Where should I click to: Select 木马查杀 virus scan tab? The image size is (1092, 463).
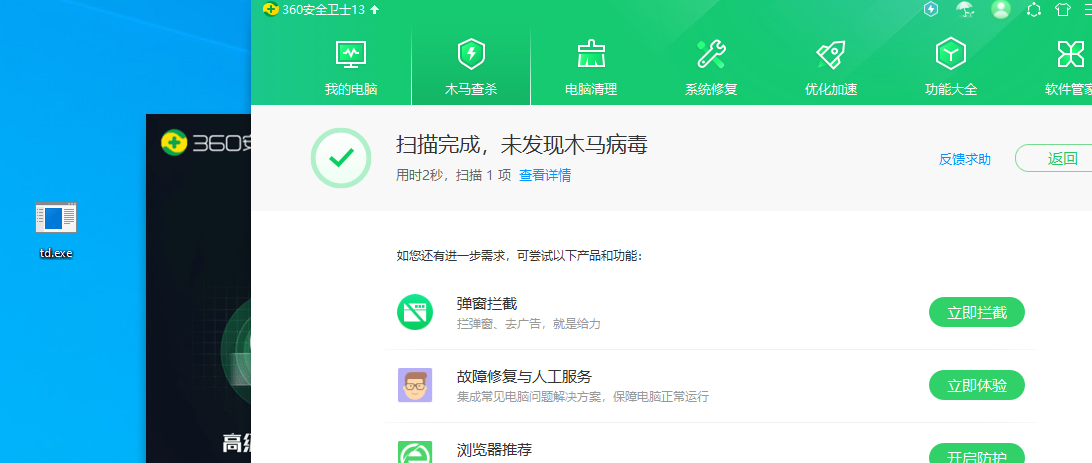pyautogui.click(x=471, y=68)
